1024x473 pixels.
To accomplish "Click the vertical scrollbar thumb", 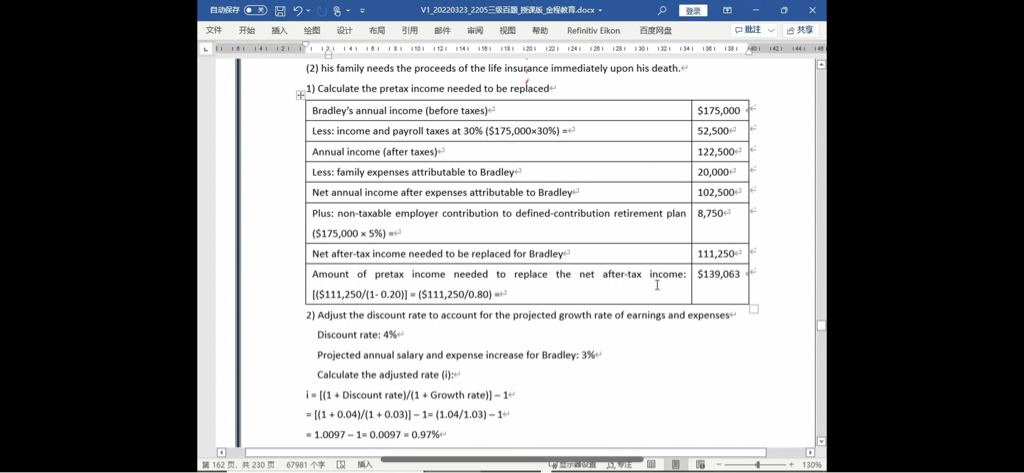I will (x=822, y=325).
